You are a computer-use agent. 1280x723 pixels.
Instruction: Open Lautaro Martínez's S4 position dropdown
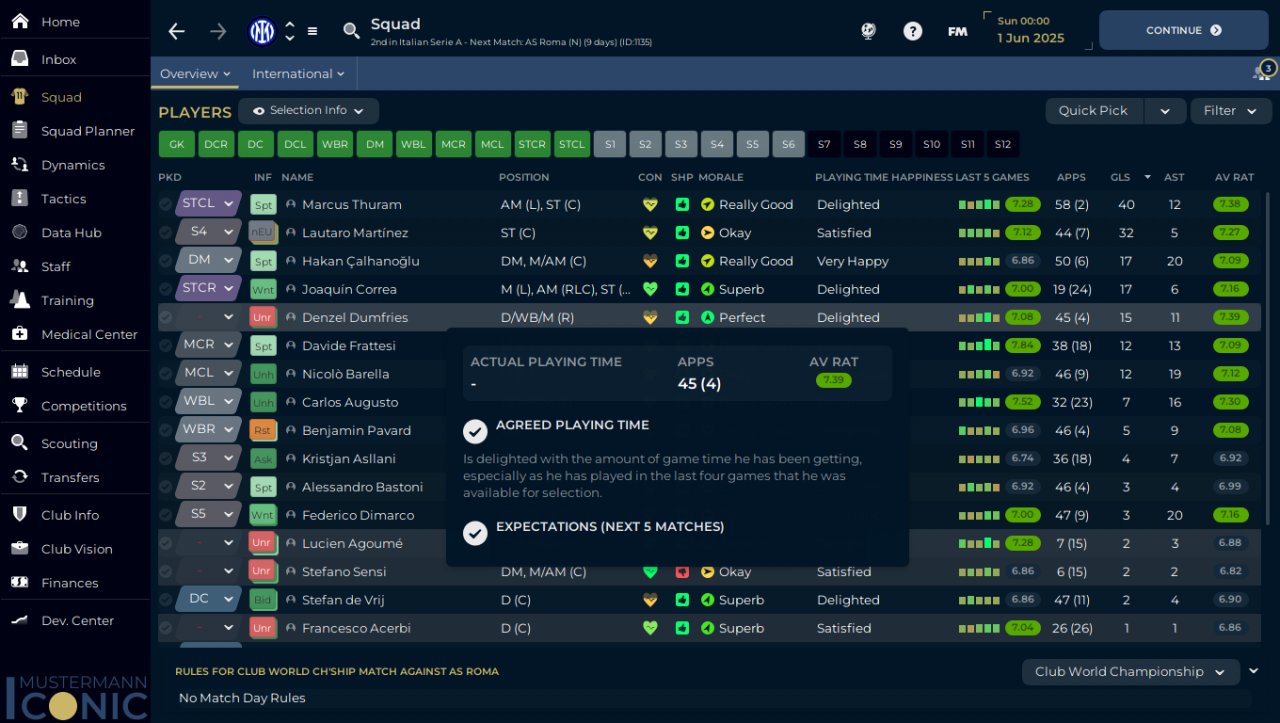(209, 232)
